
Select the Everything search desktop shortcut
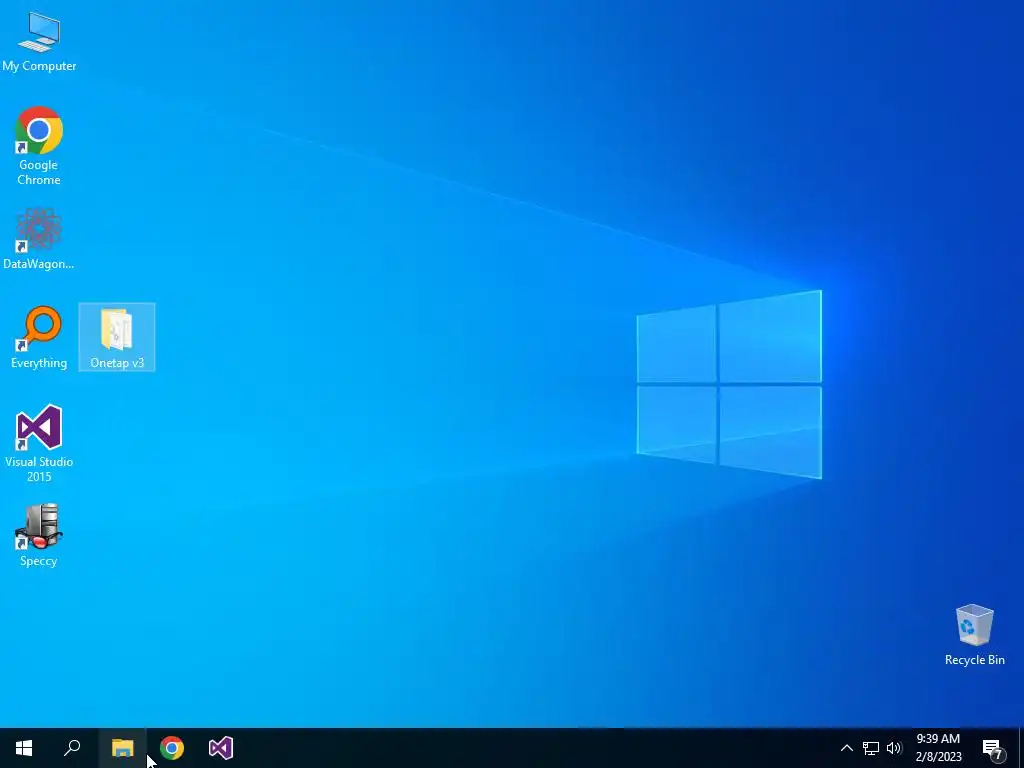click(x=39, y=338)
